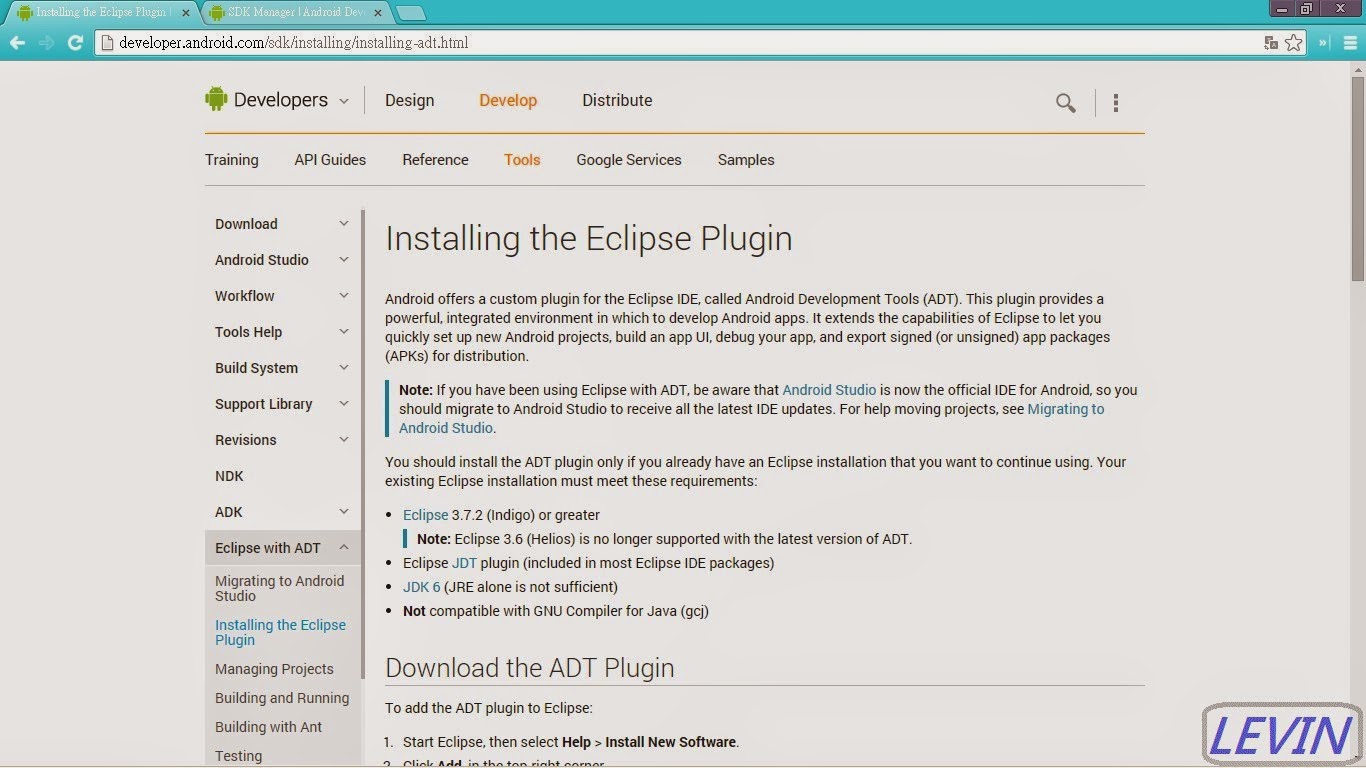Click the Eclipse with ADT sidebar label

pos(268,548)
